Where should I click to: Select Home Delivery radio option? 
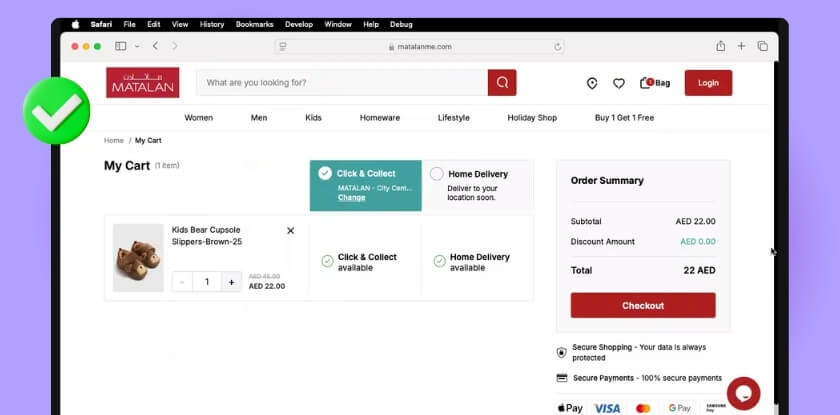[x=437, y=174]
